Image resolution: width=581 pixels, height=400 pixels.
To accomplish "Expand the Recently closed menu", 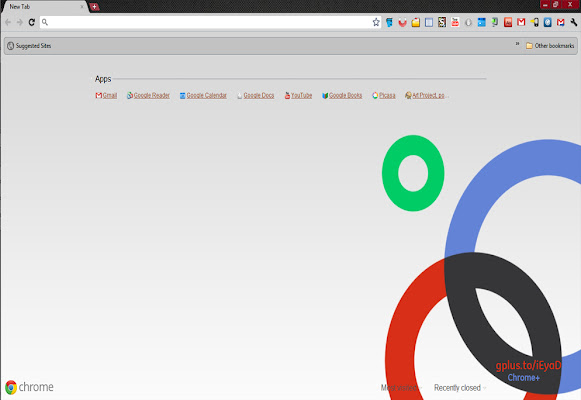I will [x=460, y=388].
